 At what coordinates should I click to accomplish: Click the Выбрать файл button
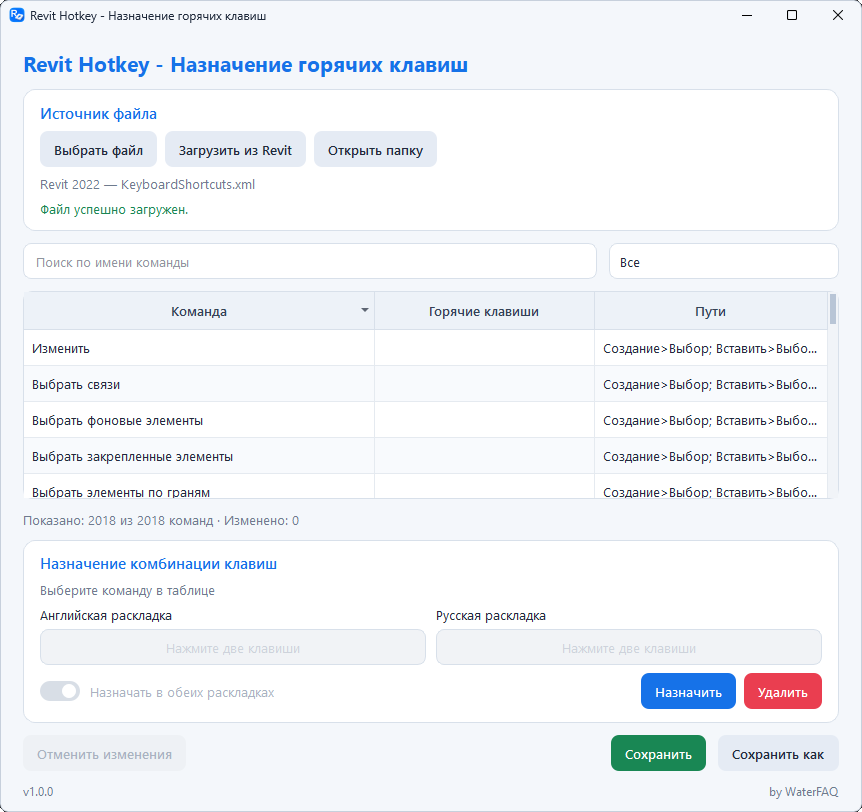pyautogui.click(x=98, y=150)
